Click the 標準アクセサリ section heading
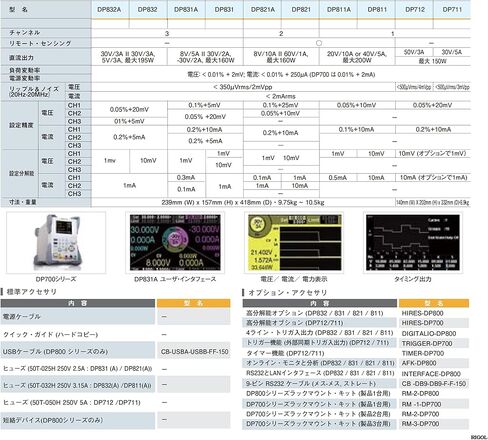 click(x=32, y=292)
